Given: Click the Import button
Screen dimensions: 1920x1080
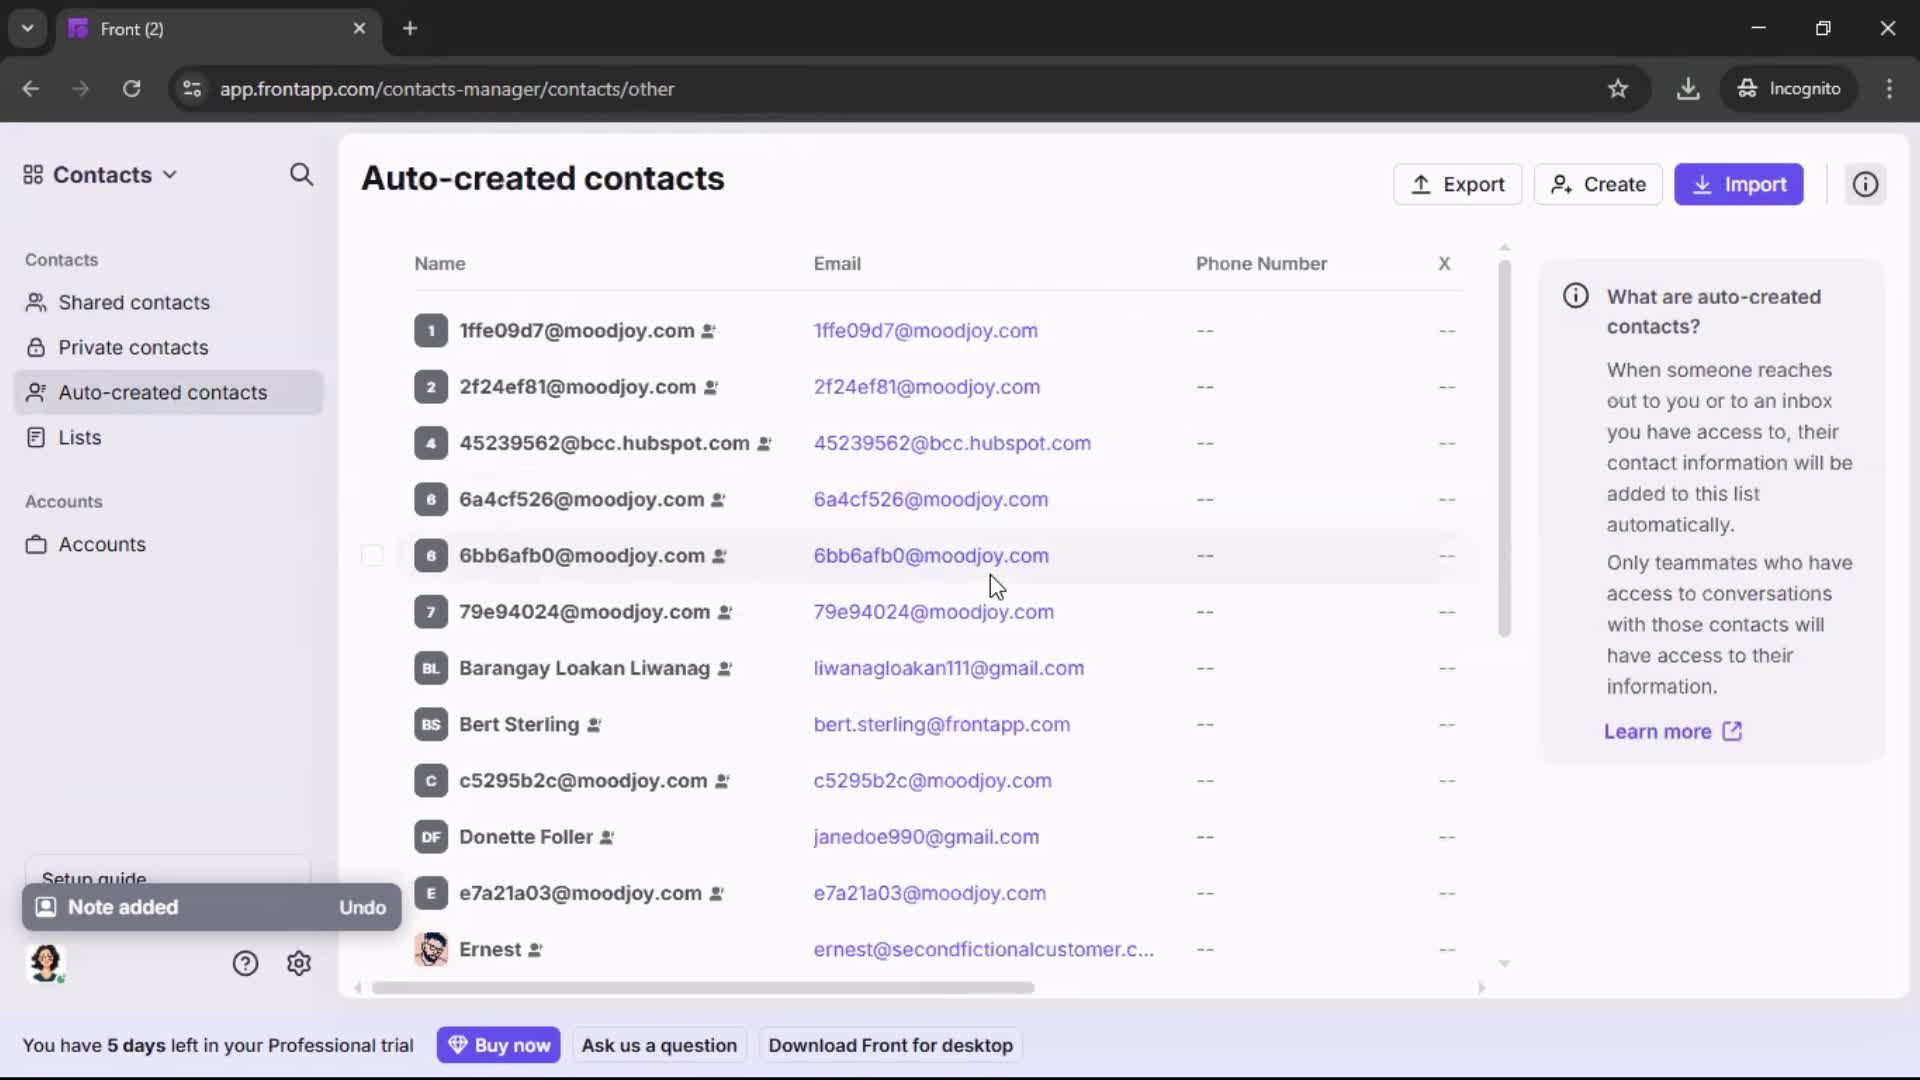Looking at the screenshot, I should pos(1740,184).
